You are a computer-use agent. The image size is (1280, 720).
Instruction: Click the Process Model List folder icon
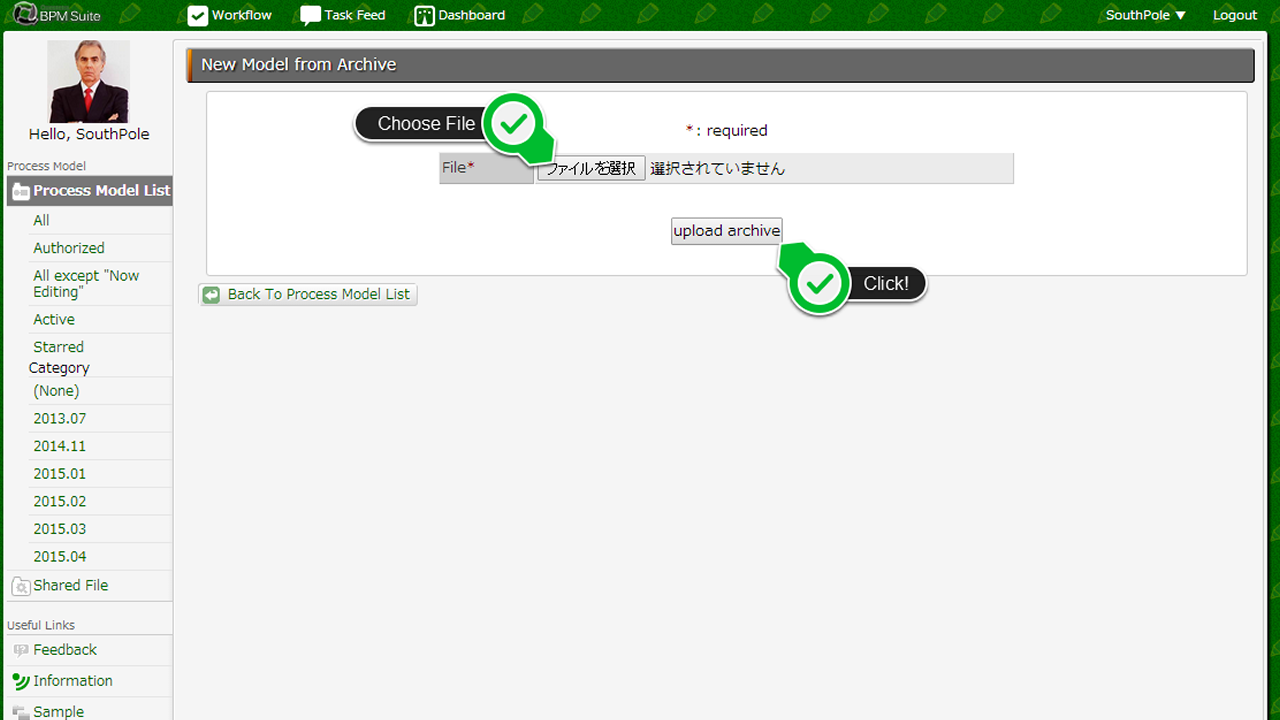tap(20, 191)
